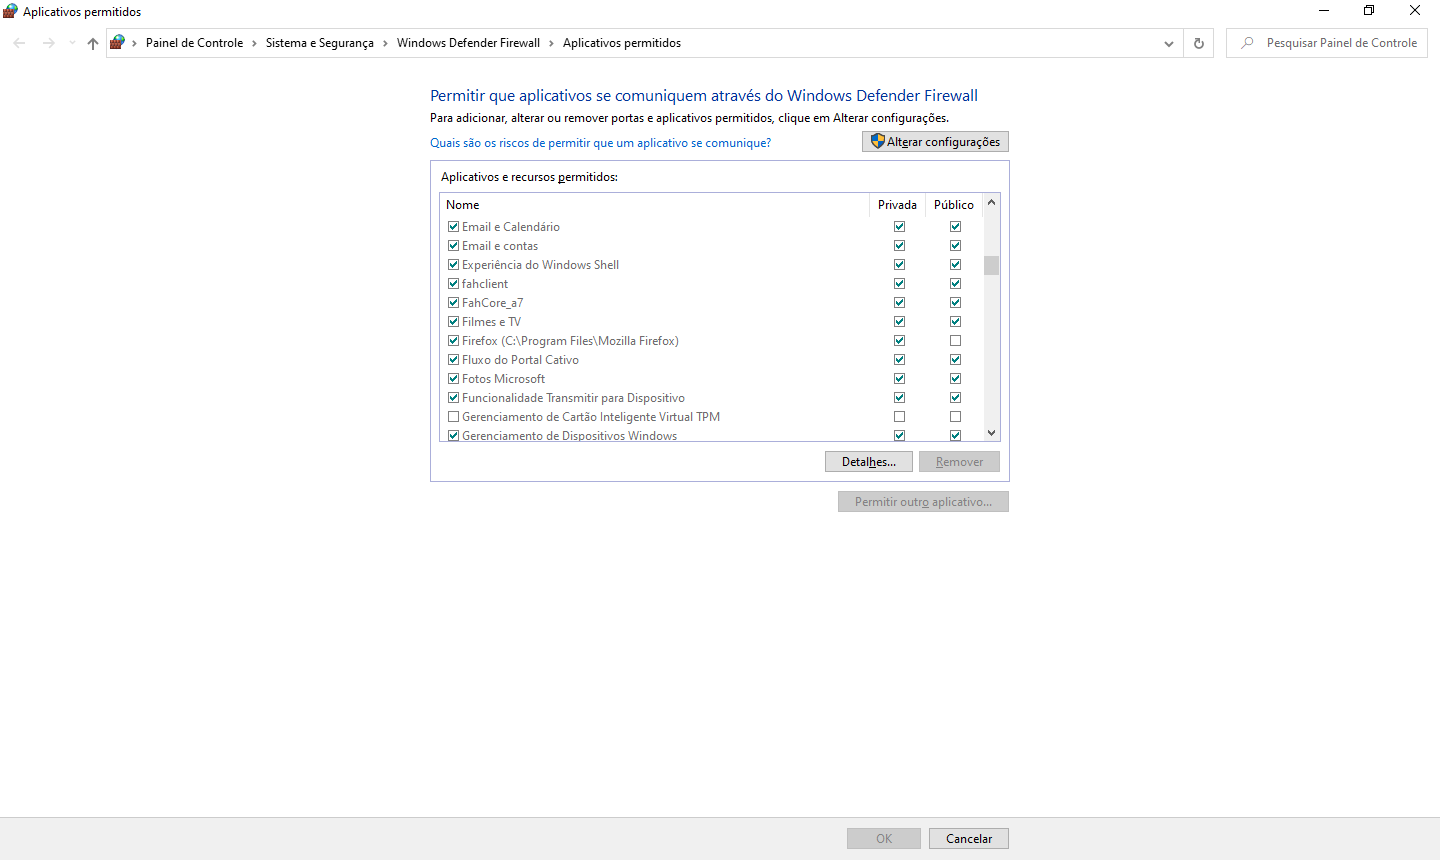Image resolution: width=1440 pixels, height=860 pixels.
Task: Refresh the address bar view
Action: coord(1199,43)
